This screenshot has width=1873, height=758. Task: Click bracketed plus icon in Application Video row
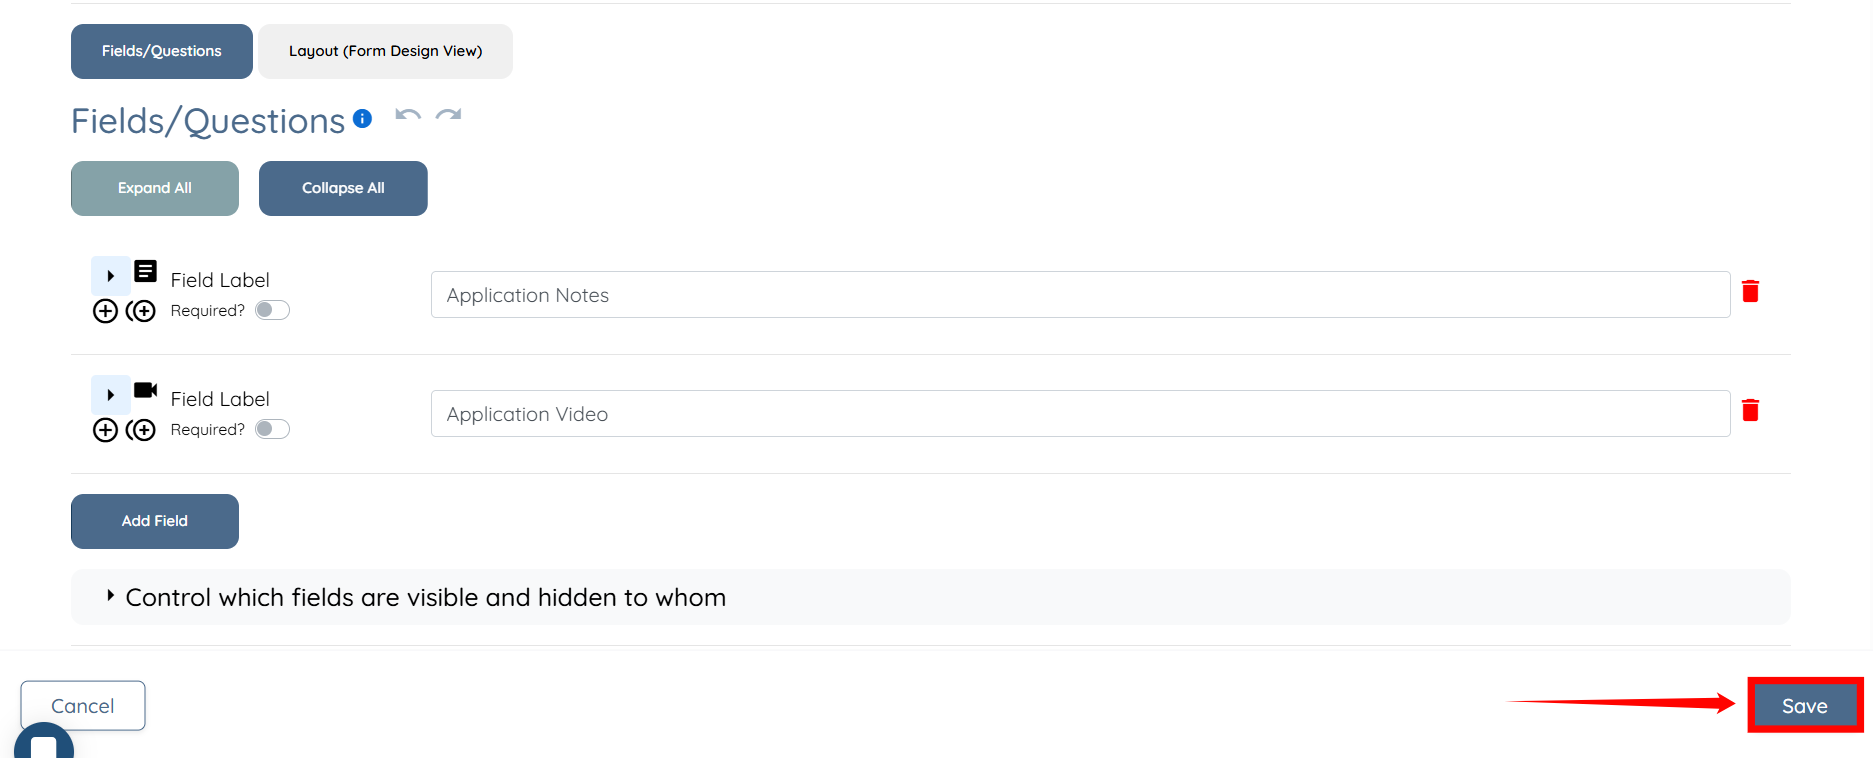141,430
